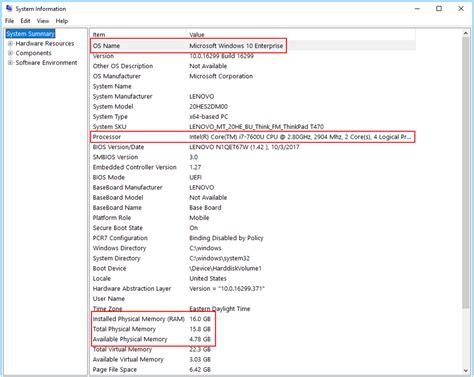Select the BaseBoard Name row
474x377 pixels.
[x=253, y=208]
